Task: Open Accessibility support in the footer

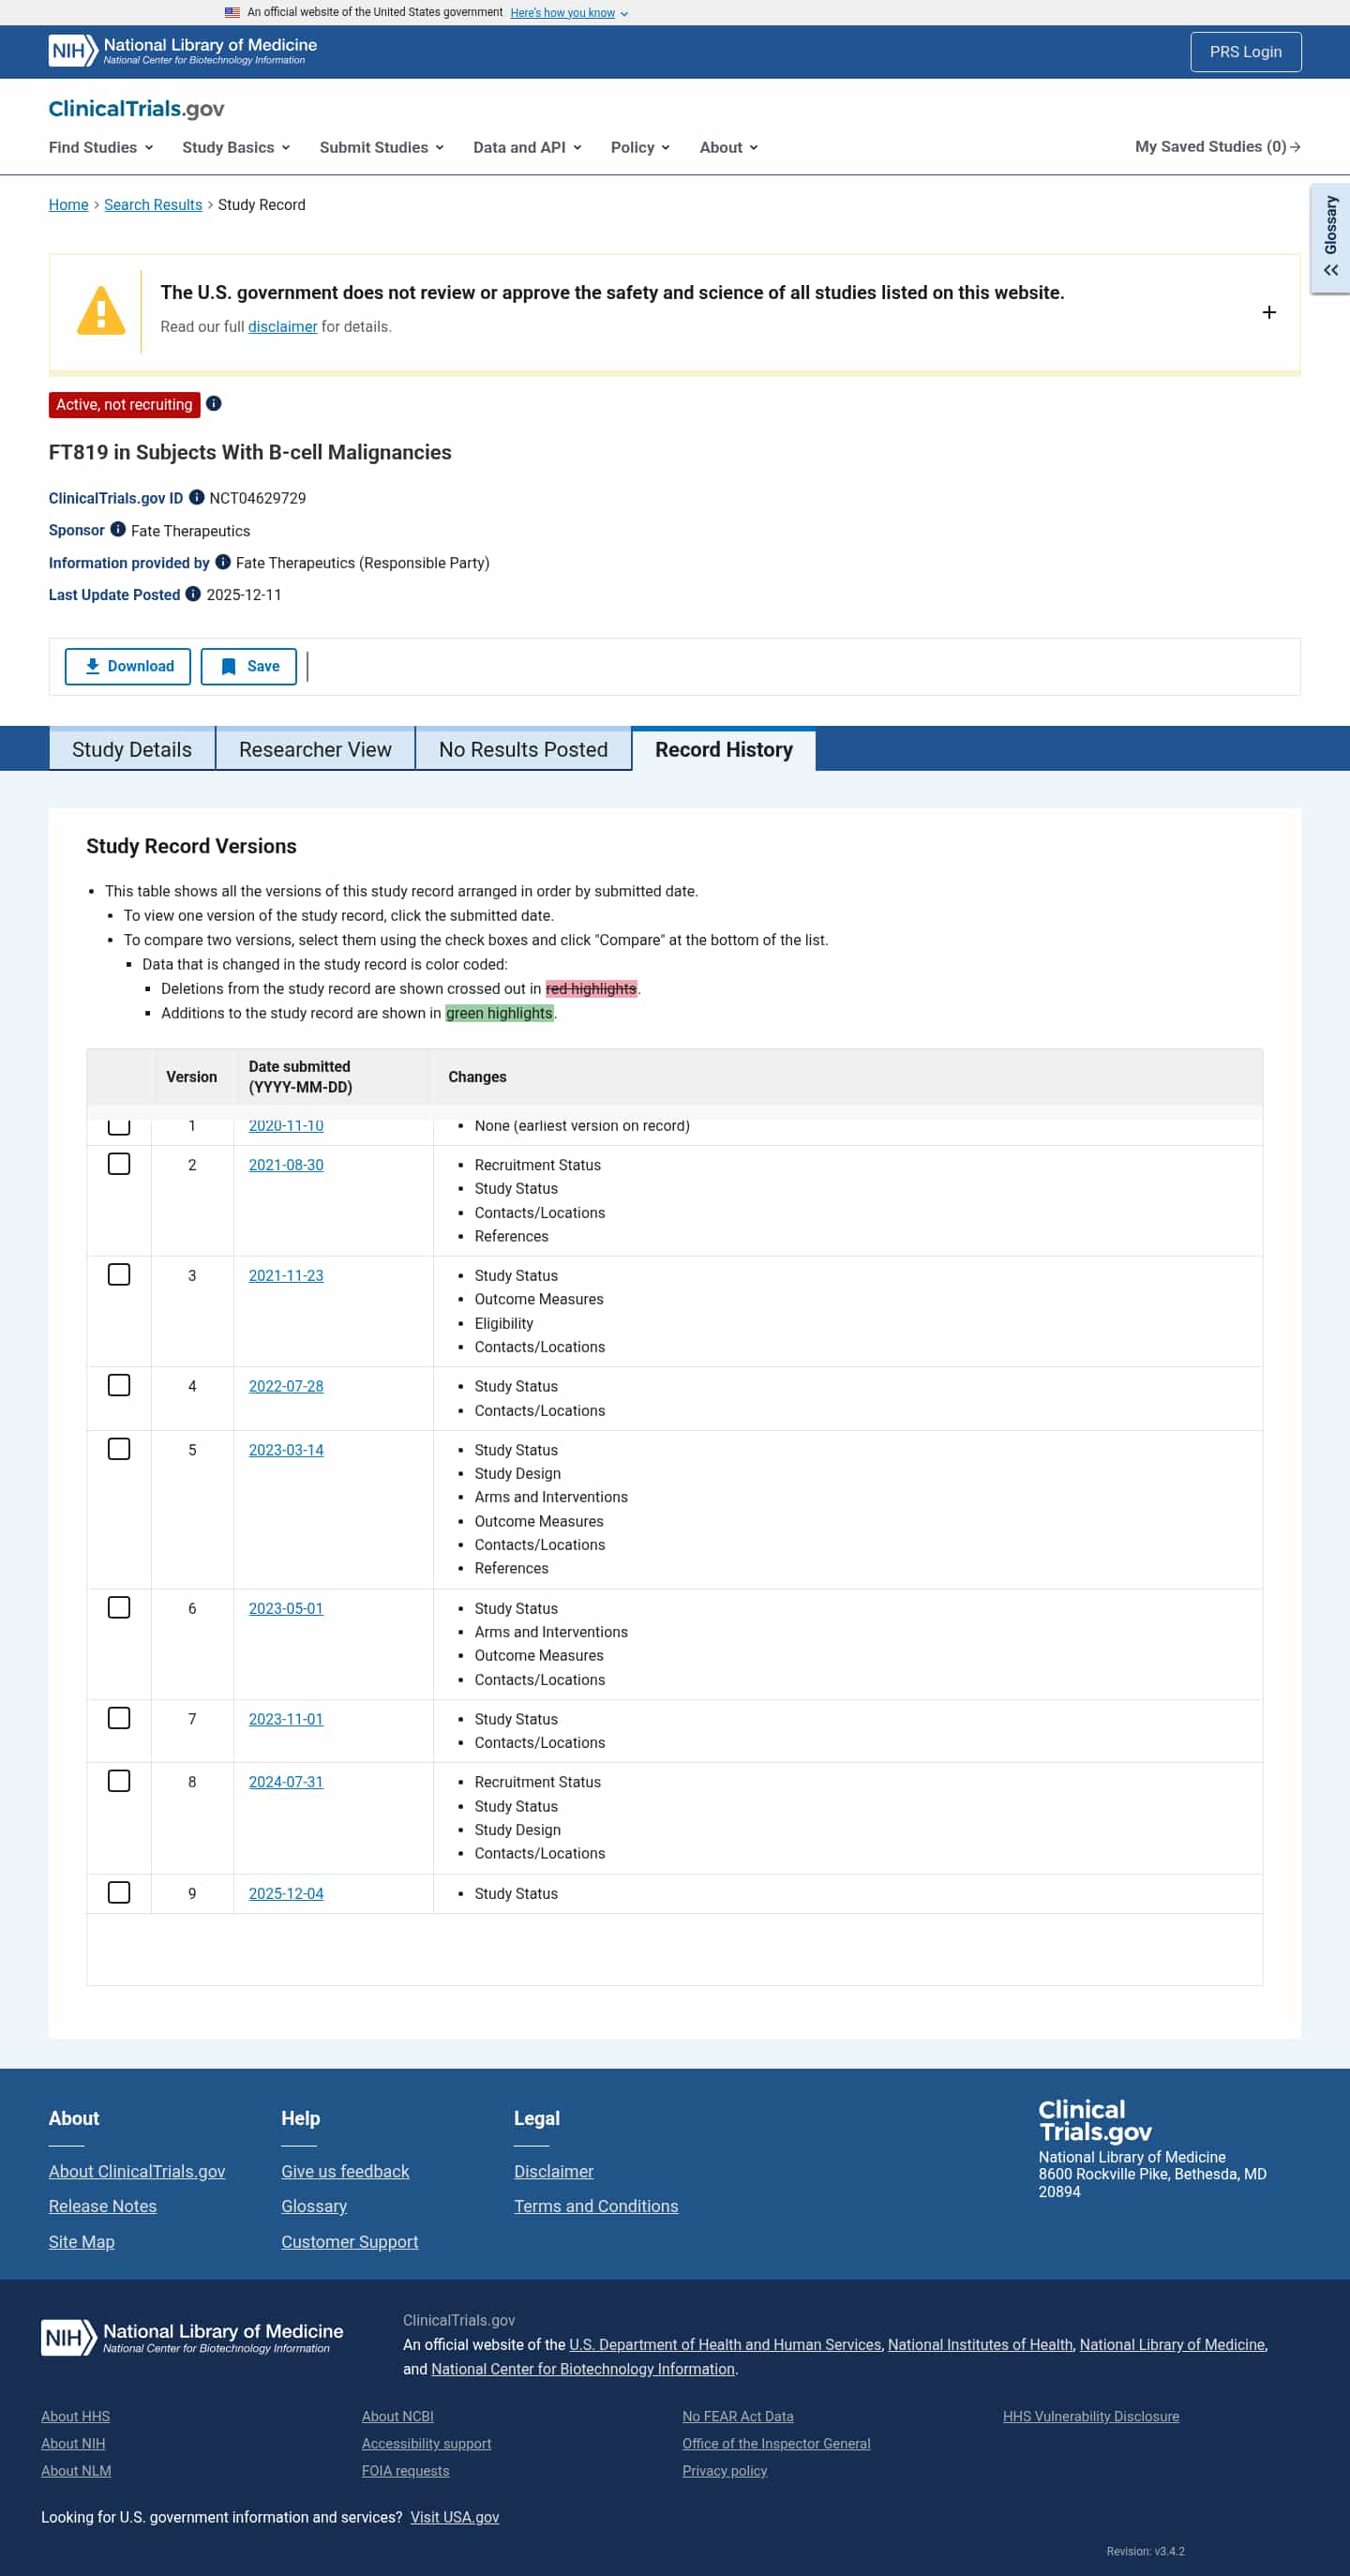Action: click(426, 2443)
